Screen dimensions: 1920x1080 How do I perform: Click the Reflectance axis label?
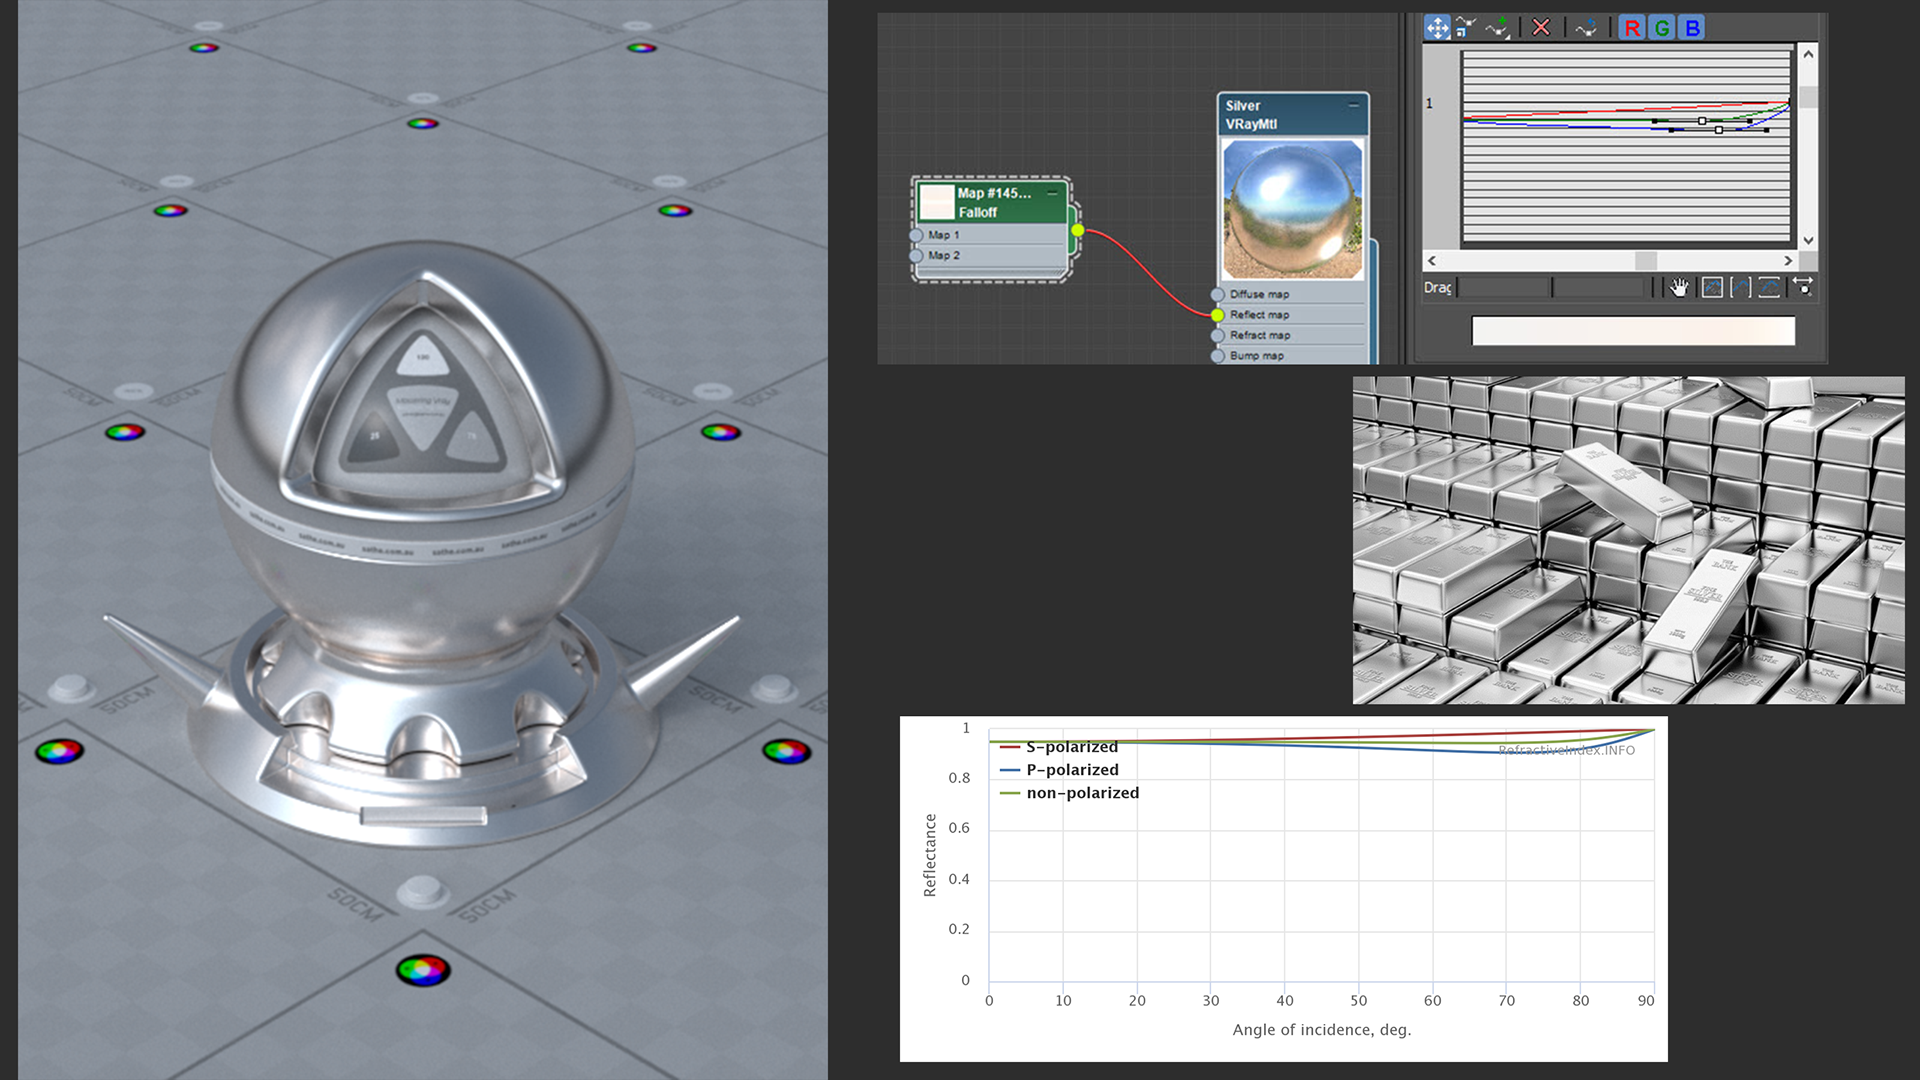tap(930, 855)
